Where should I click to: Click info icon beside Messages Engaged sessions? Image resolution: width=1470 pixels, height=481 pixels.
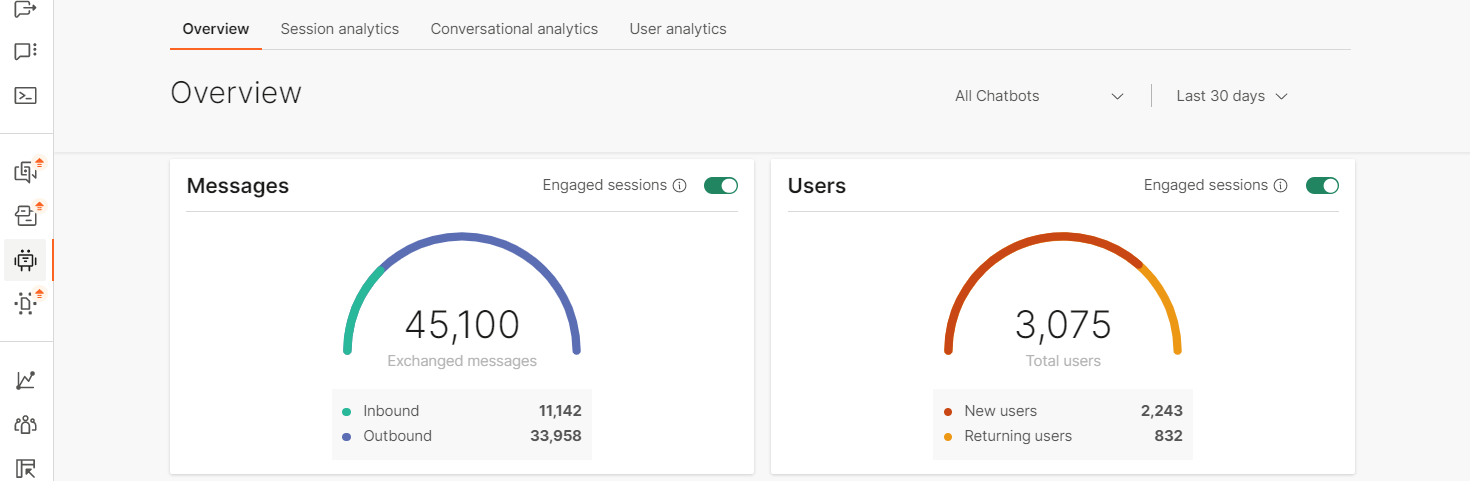tap(680, 186)
